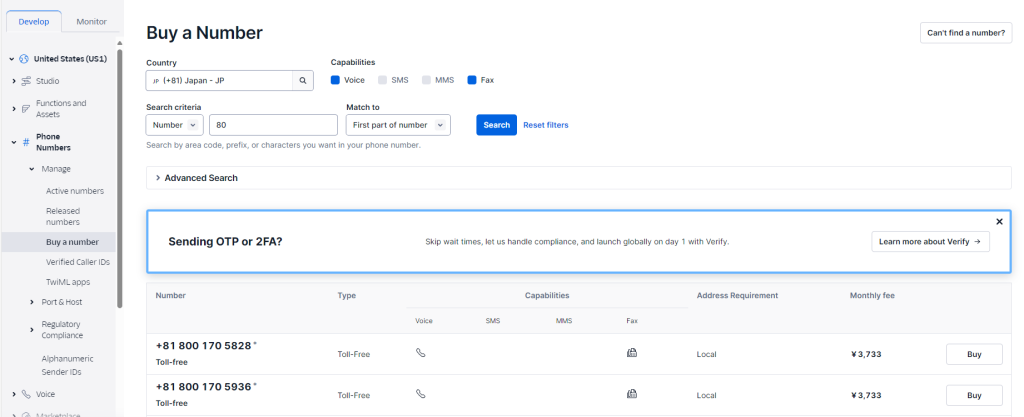Close the Sending OTP or 2FA banner

pos(999,221)
